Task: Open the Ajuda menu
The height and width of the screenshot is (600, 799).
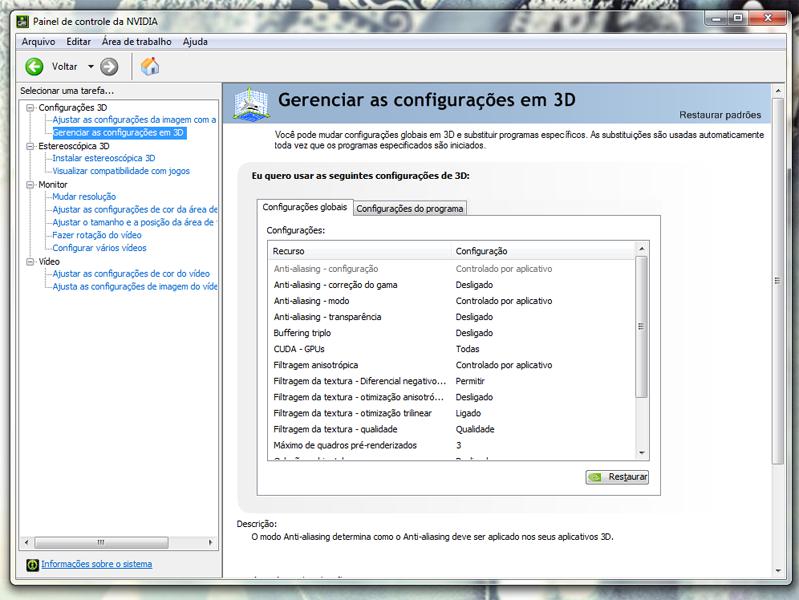Action: pos(195,42)
